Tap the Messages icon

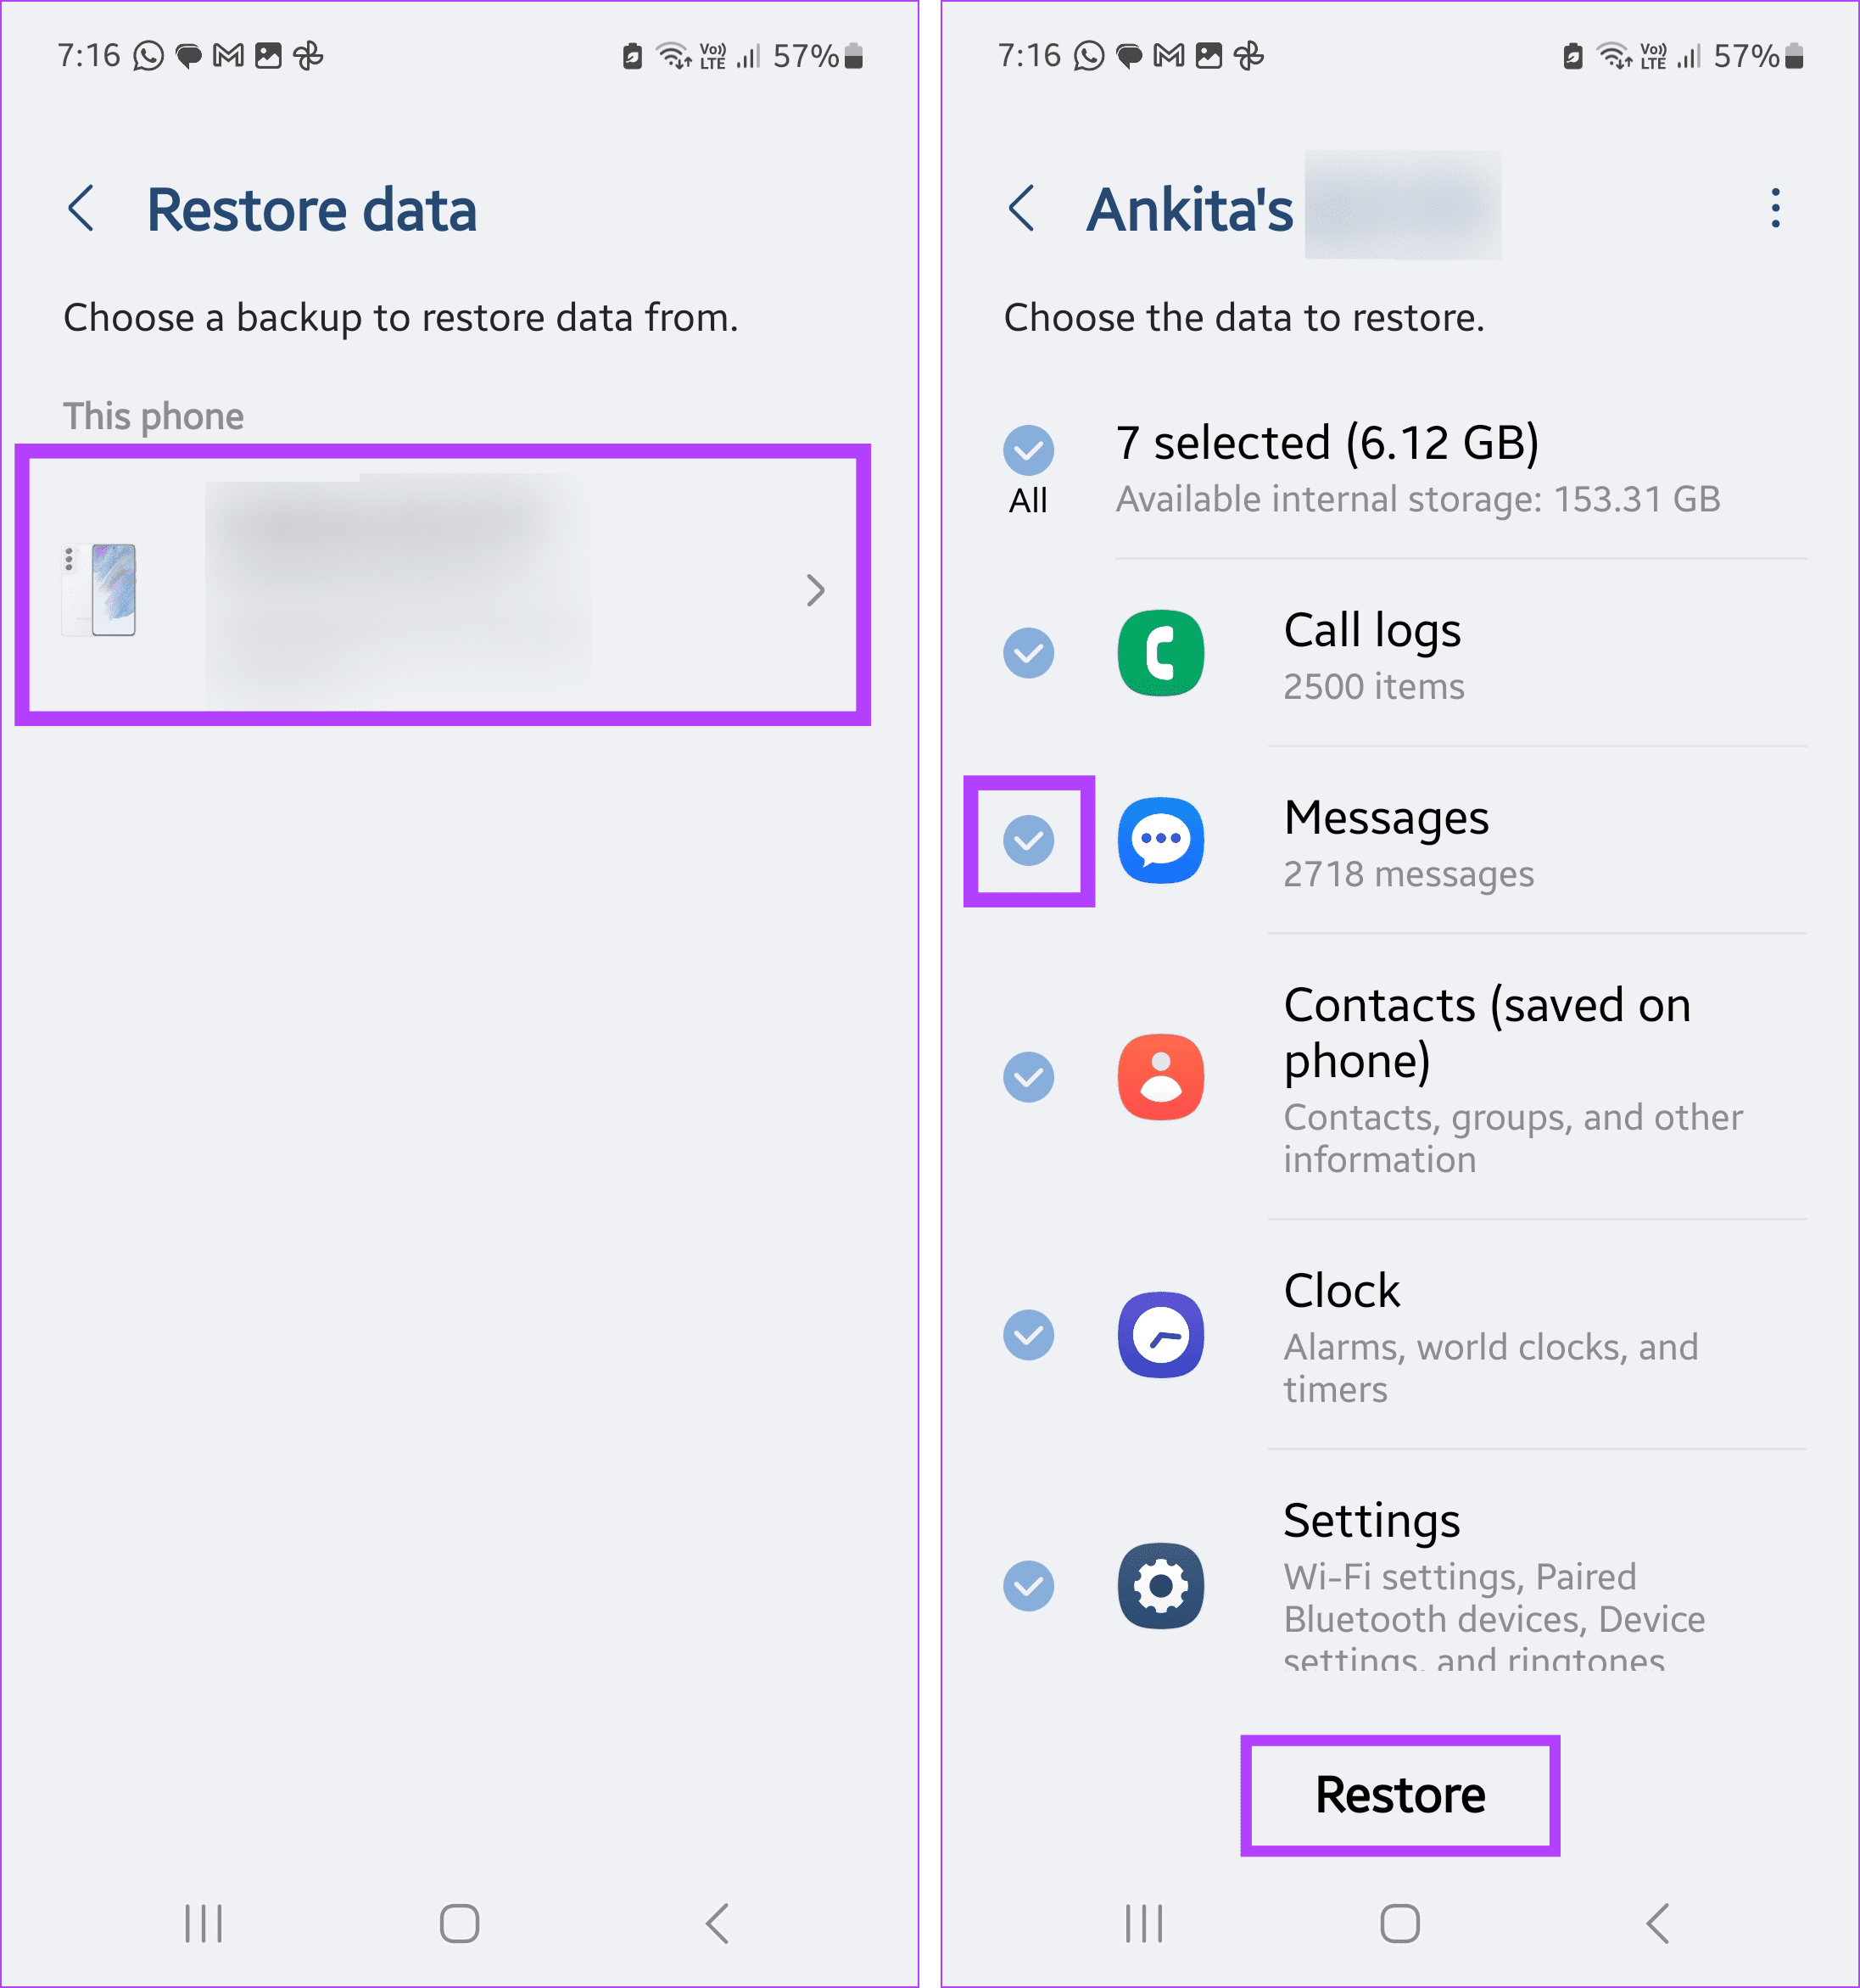click(1163, 841)
